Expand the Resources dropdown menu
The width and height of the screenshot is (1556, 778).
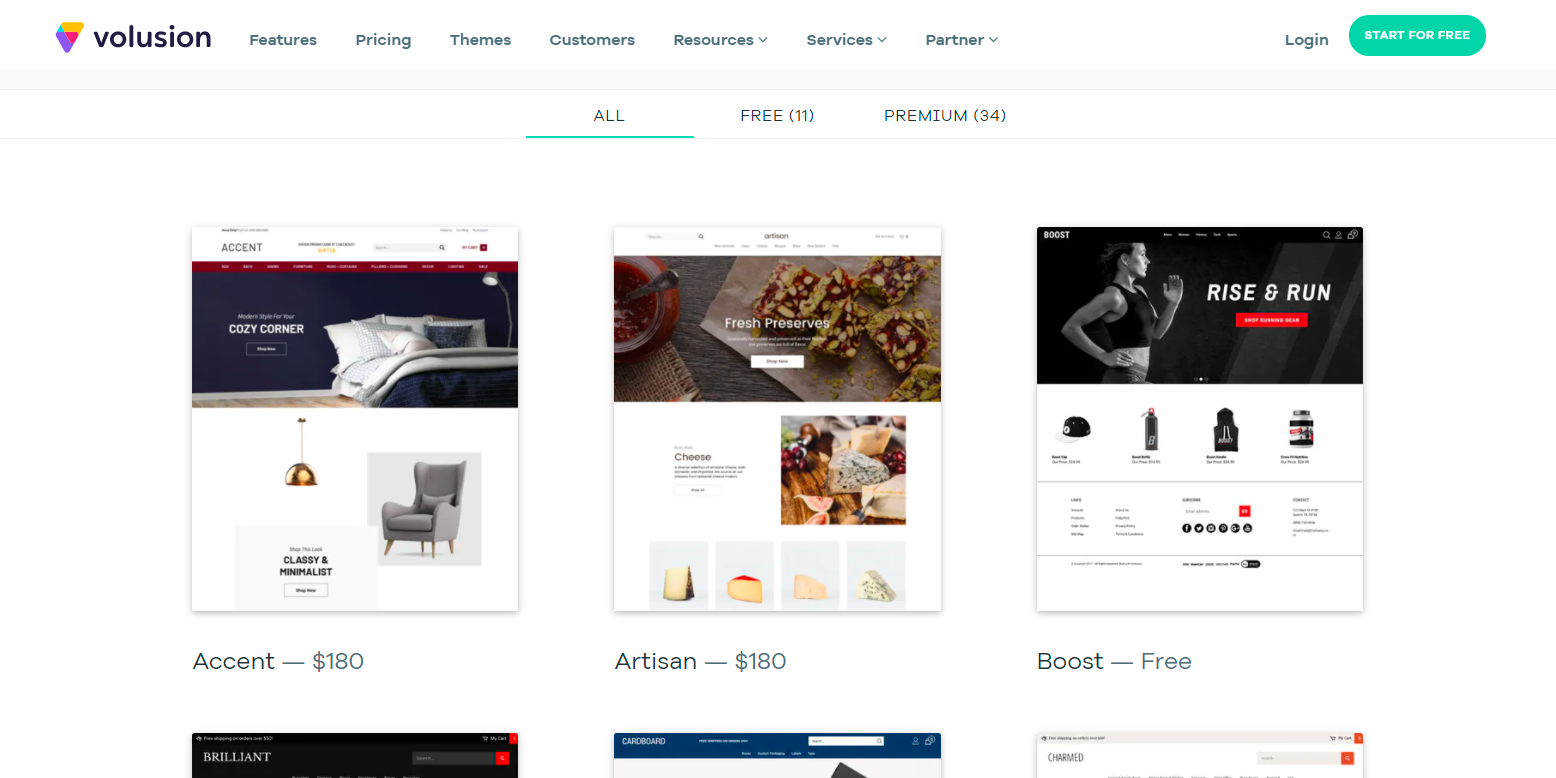[720, 40]
